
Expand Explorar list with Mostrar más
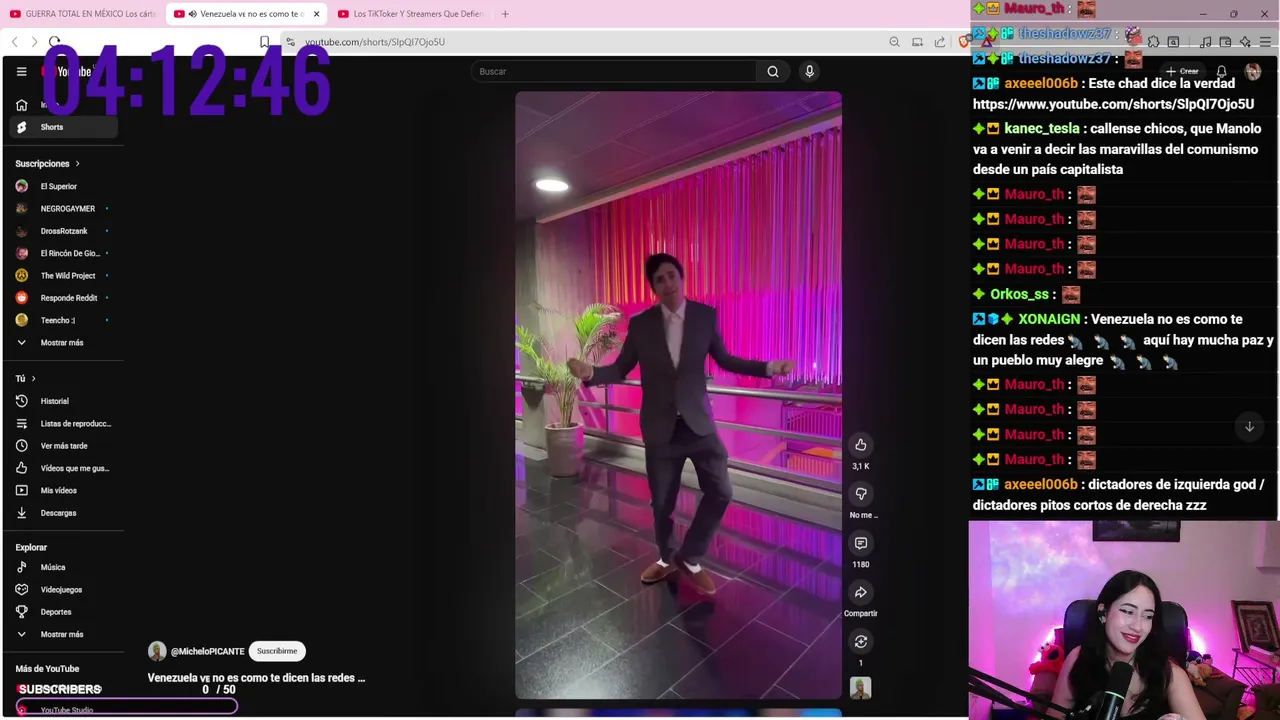(x=62, y=634)
